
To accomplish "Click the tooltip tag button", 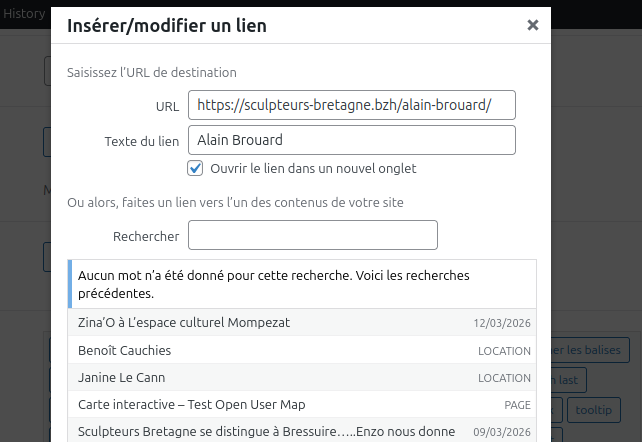I will (x=594, y=410).
